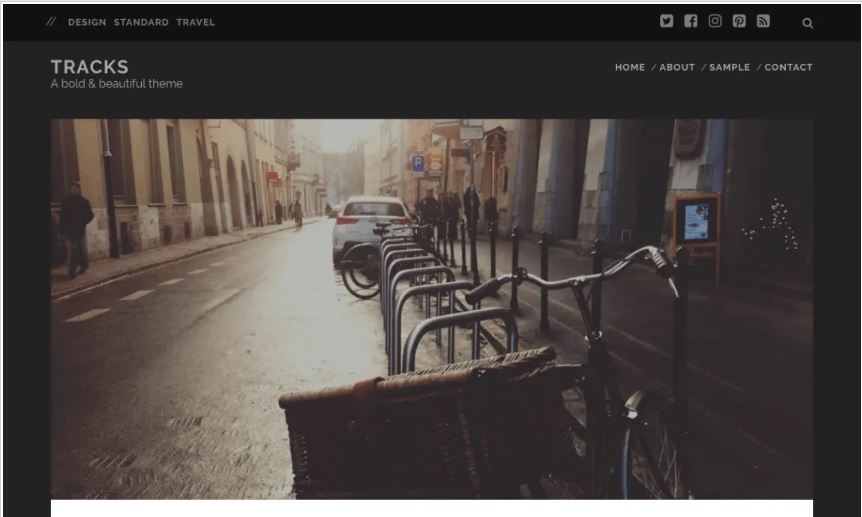
Task: Open the Facebook social icon
Action: (x=690, y=21)
